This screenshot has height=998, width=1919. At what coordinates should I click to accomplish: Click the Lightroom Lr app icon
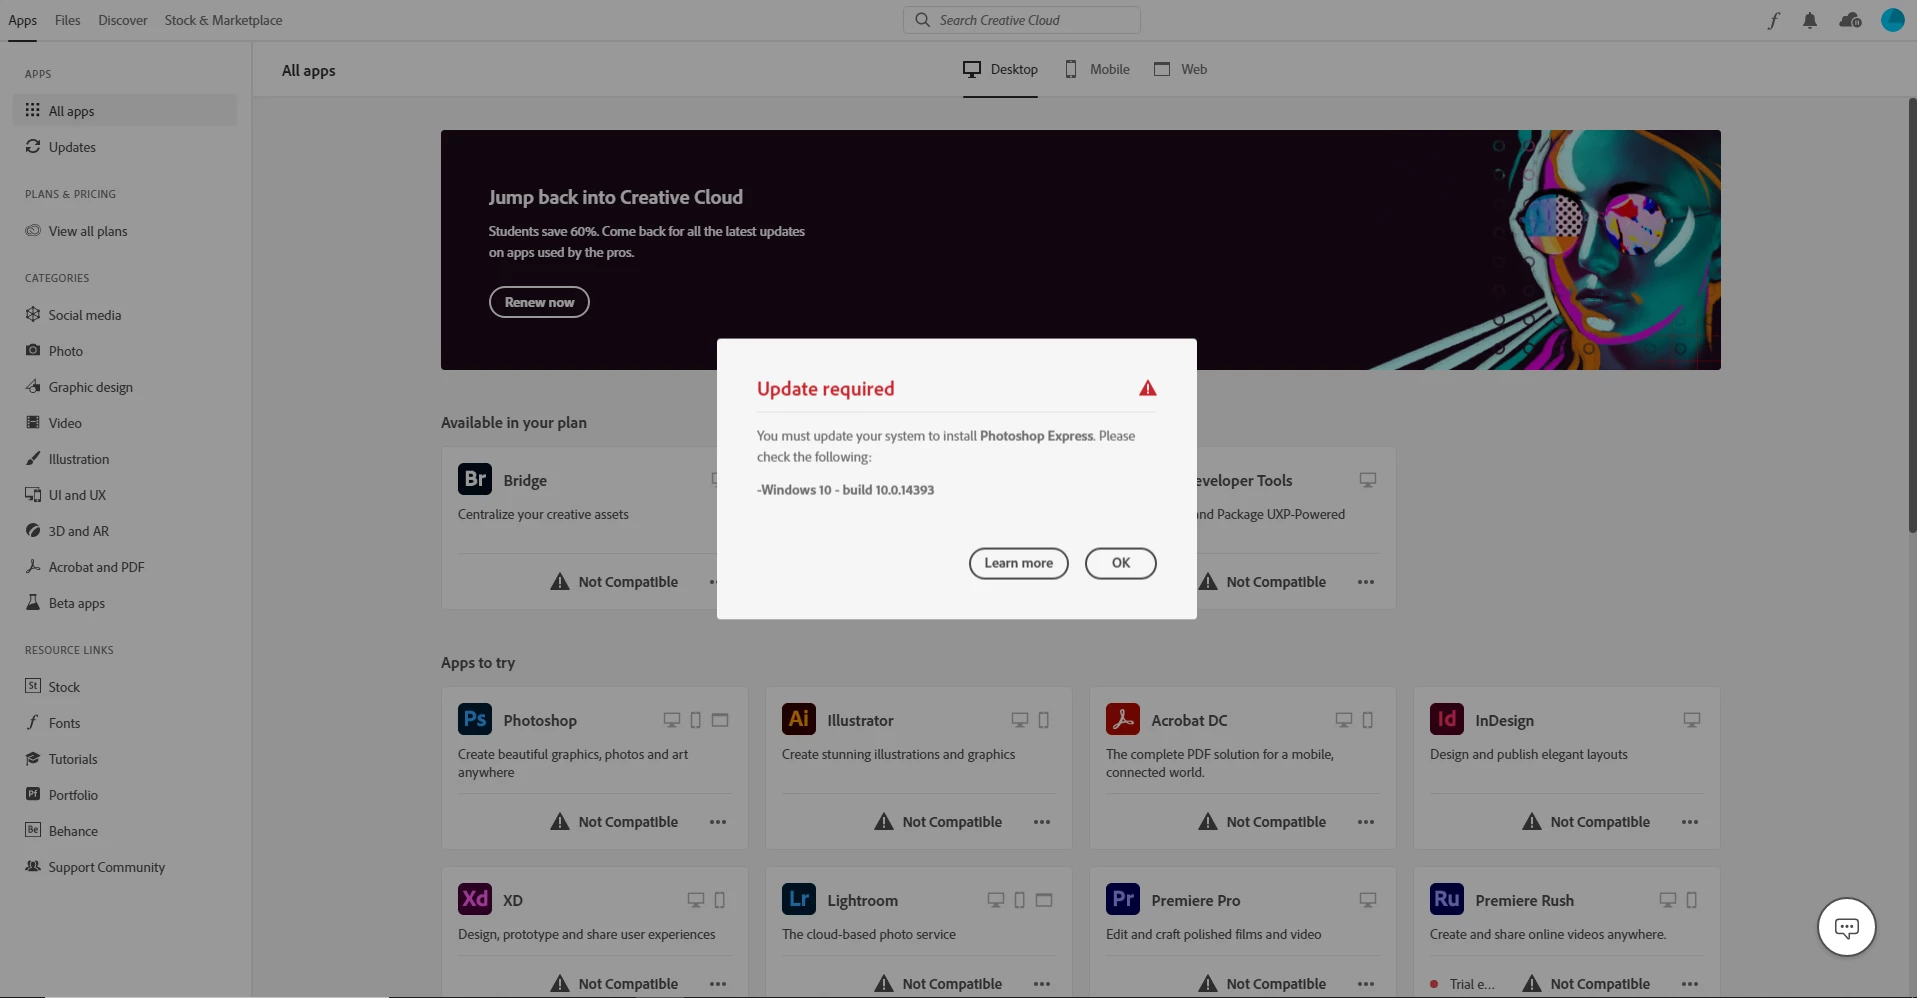coord(799,899)
